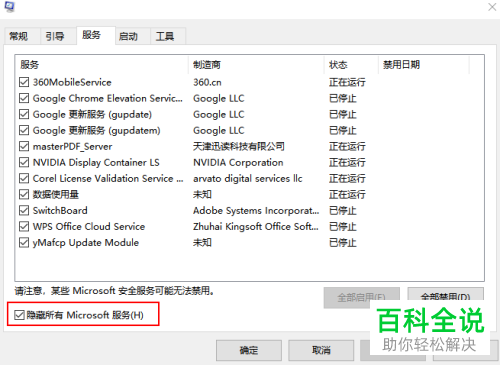Click the 确定 button
This screenshot has height=365, width=500.
pos(249,350)
